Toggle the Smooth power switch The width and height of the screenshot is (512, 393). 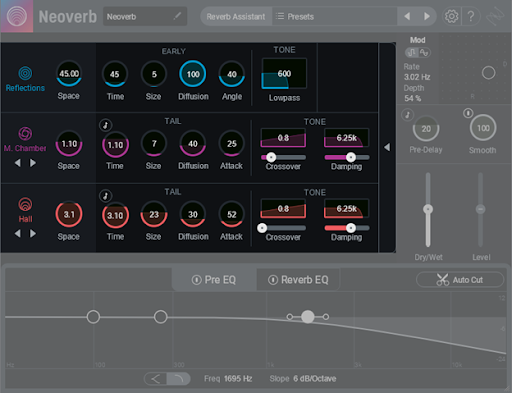468,113
